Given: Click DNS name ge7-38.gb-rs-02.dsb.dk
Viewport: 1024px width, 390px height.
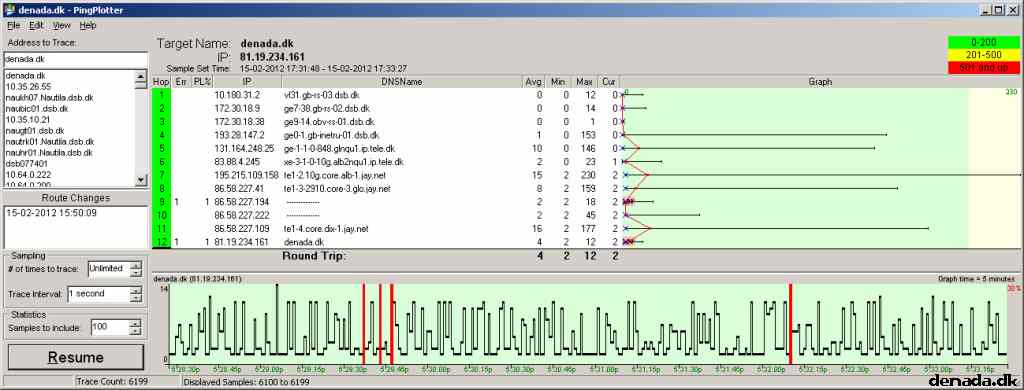Looking at the screenshot, I should pos(327,108).
